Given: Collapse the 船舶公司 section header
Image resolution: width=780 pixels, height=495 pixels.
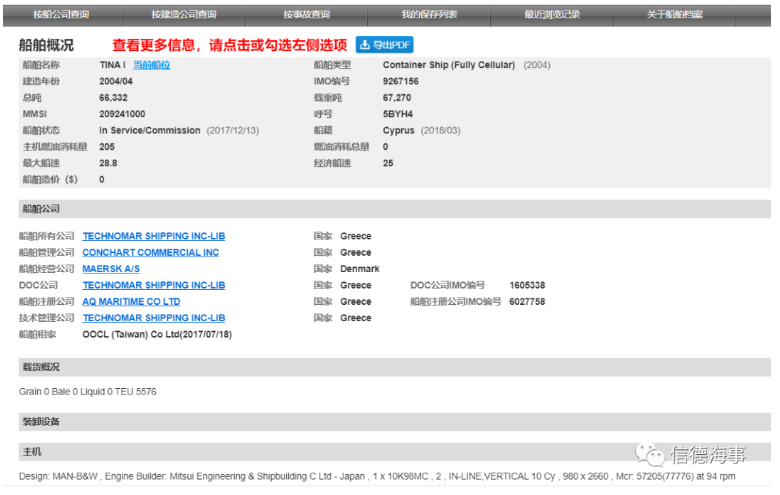Looking at the screenshot, I should click(x=40, y=208).
